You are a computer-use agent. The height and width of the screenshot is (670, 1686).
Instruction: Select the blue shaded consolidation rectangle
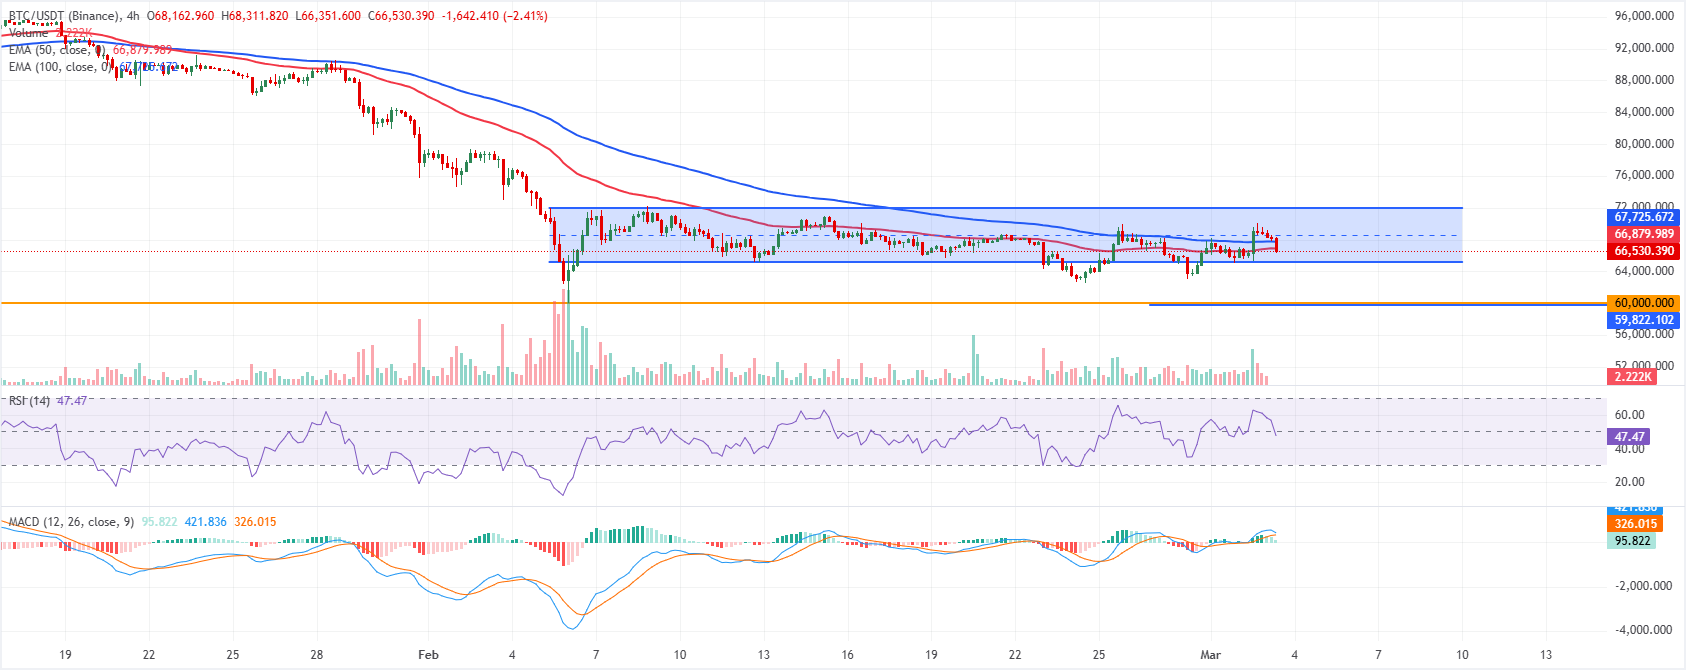(1006, 235)
